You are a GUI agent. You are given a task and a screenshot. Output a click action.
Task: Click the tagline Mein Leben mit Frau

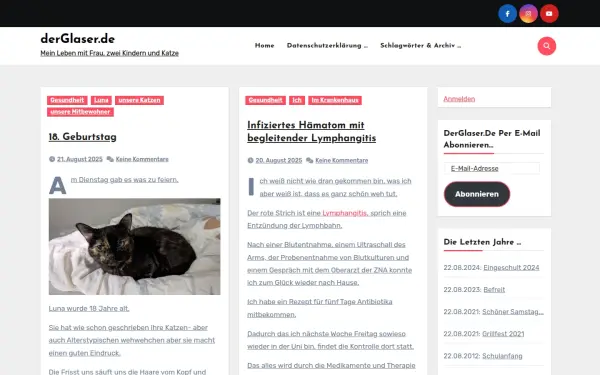pos(109,53)
